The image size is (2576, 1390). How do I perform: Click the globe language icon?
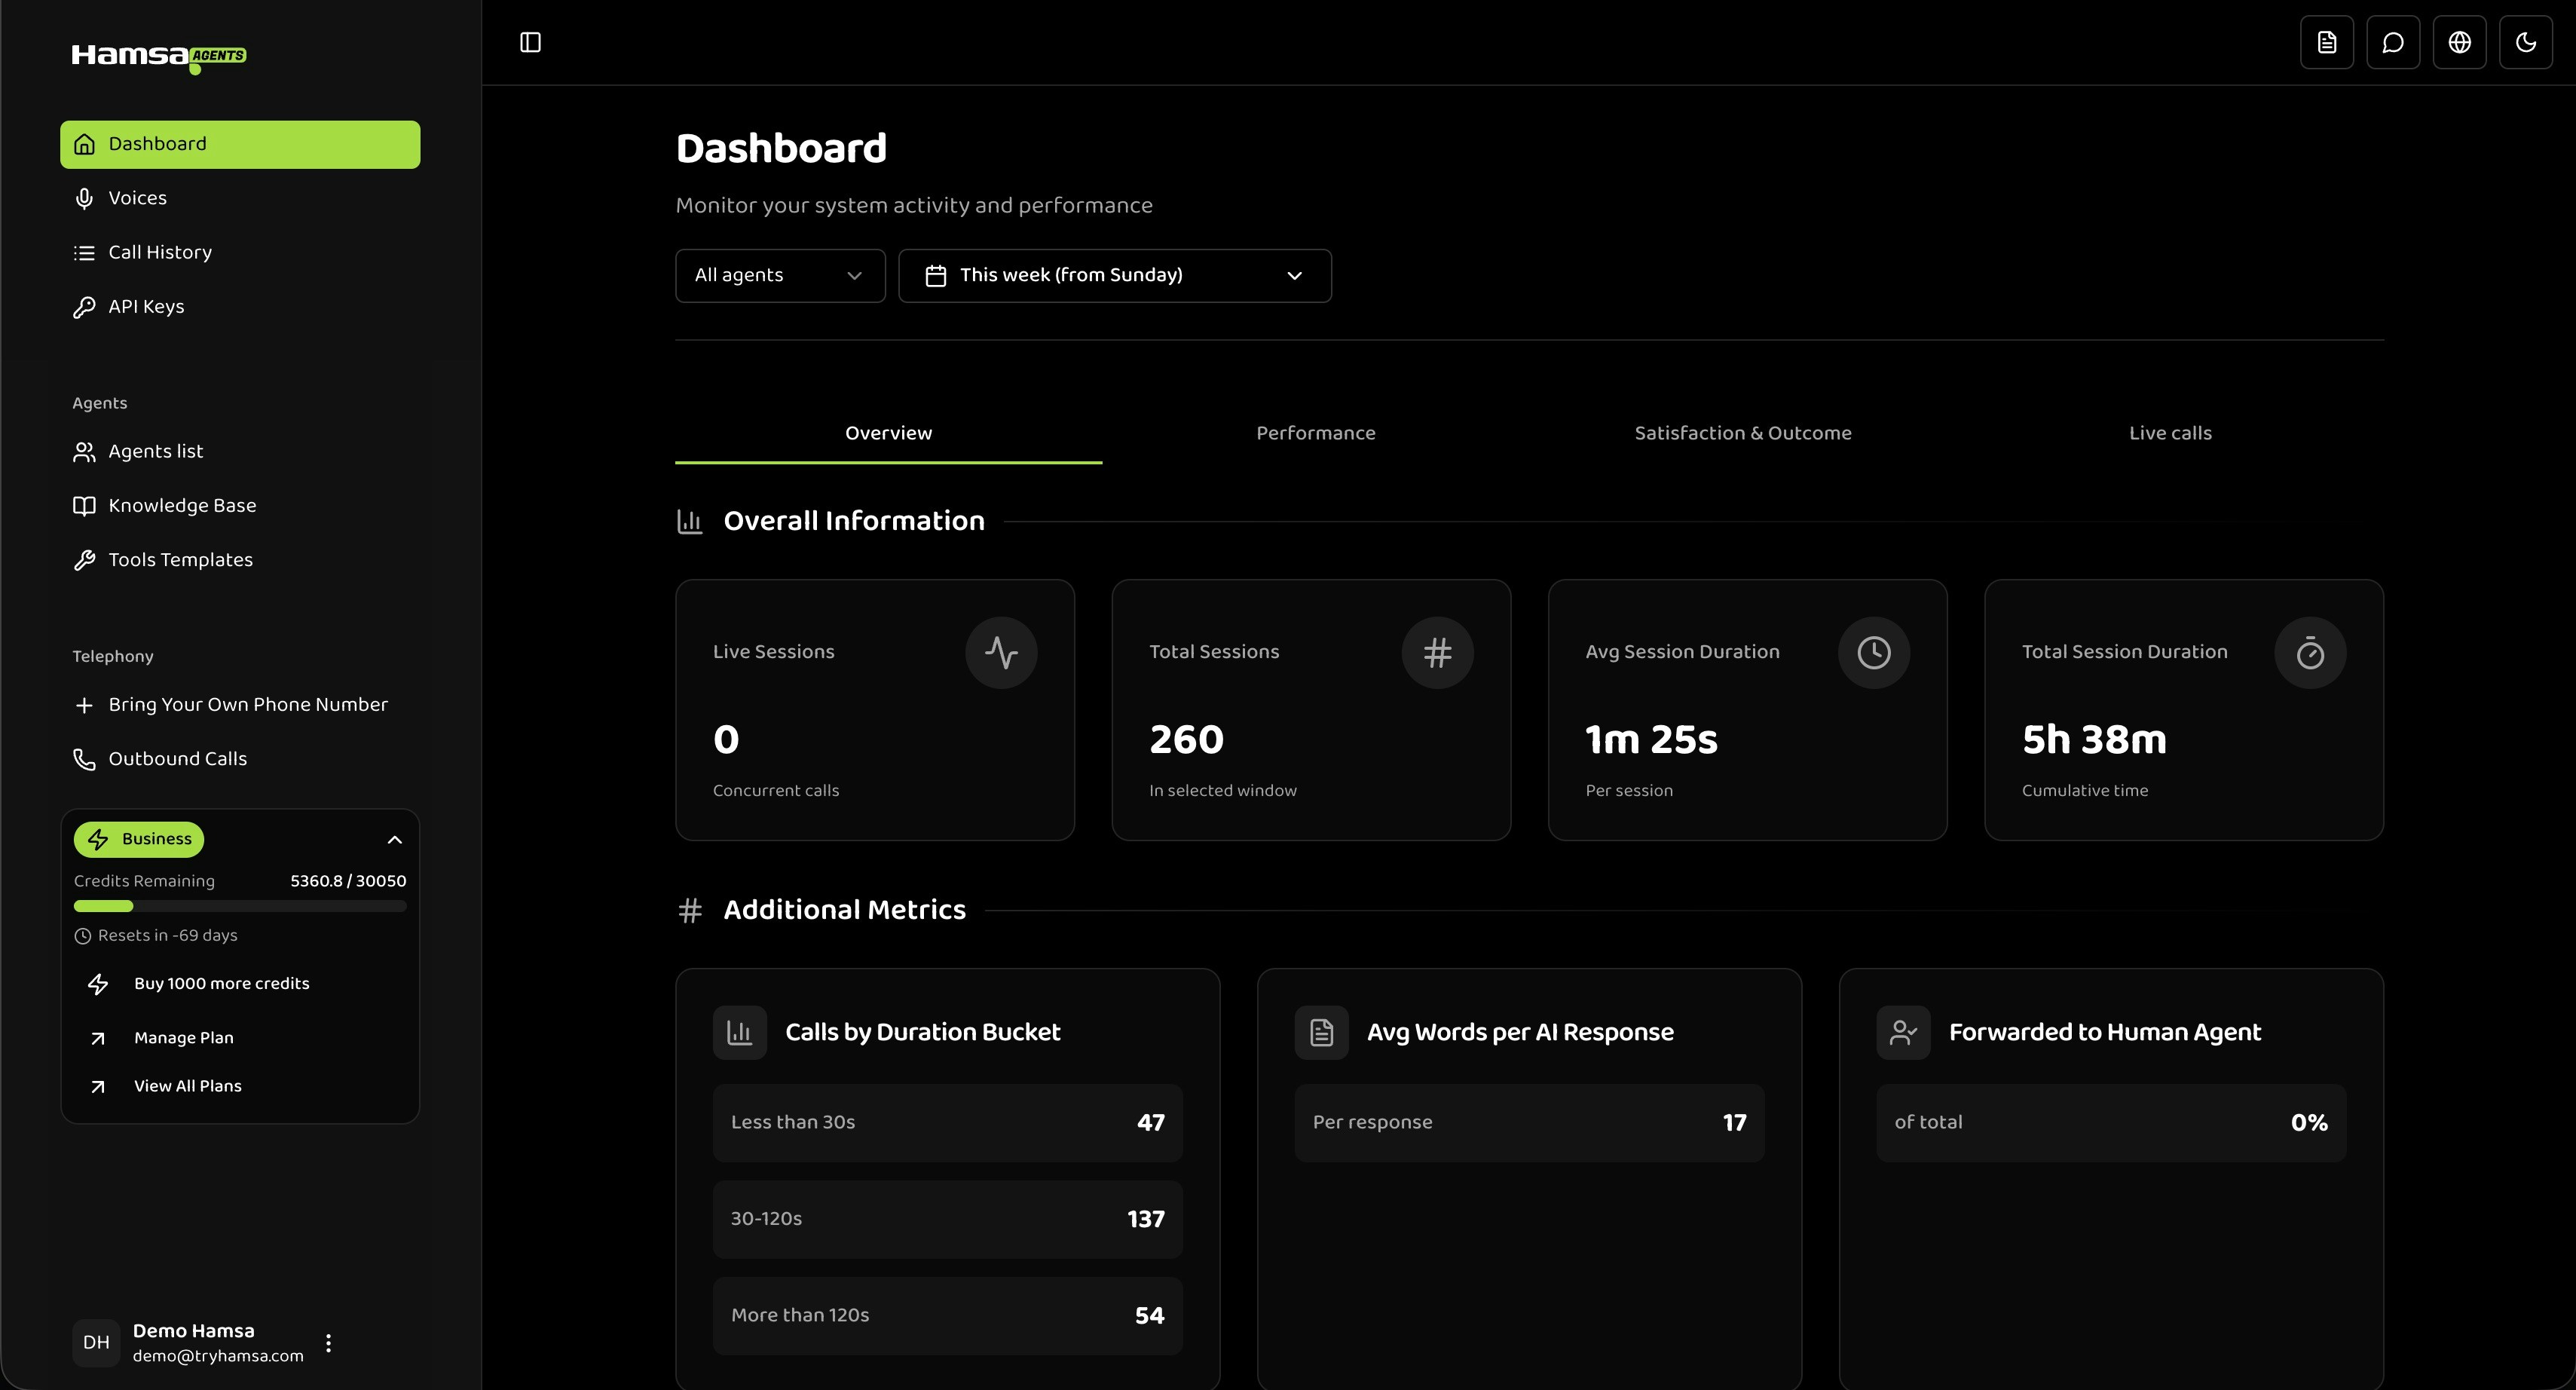point(2460,42)
